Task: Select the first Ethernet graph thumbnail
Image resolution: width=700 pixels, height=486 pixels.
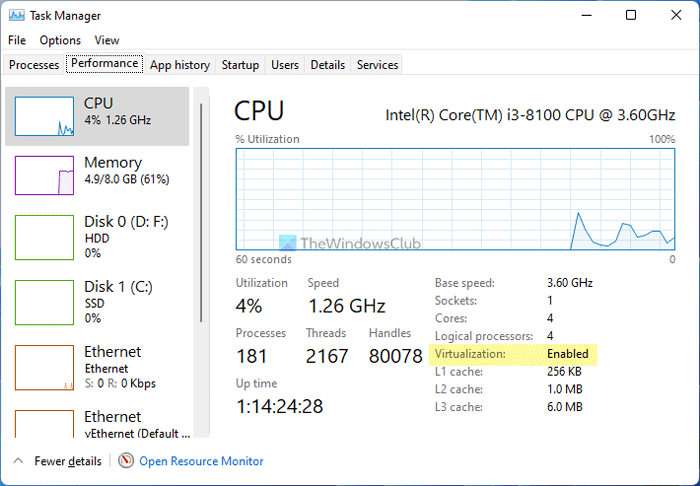Action: click(44, 368)
